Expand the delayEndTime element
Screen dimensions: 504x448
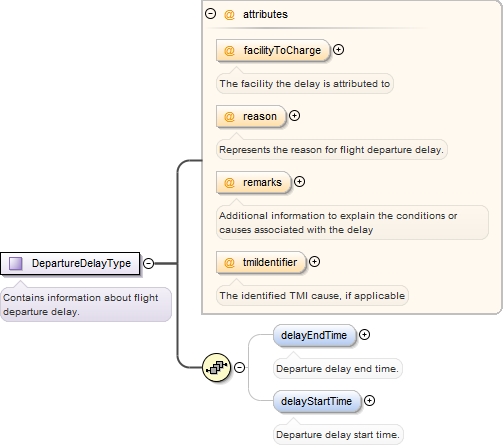[x=364, y=335]
